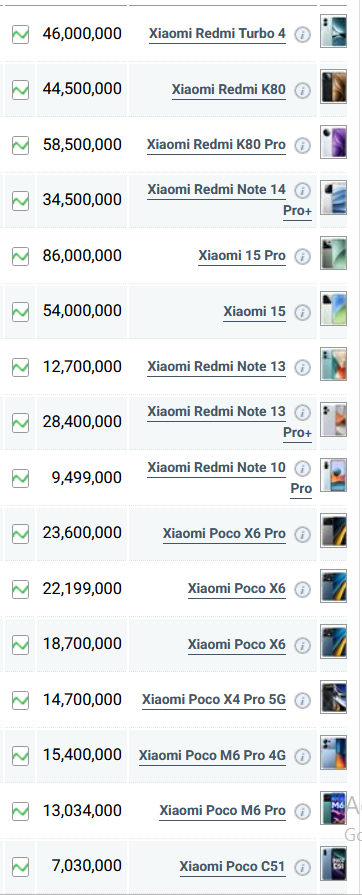
Task: View price chart for Xiaomi Poco M6 Pro 4G
Action: 21,756
